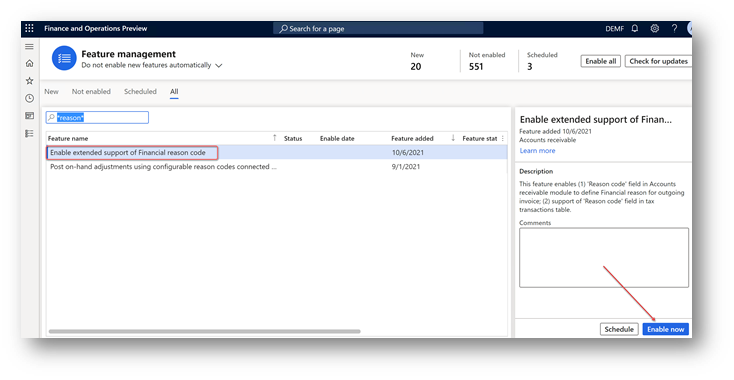734x380 pixels.
Task: Open grid column options icon
Action: (503, 139)
